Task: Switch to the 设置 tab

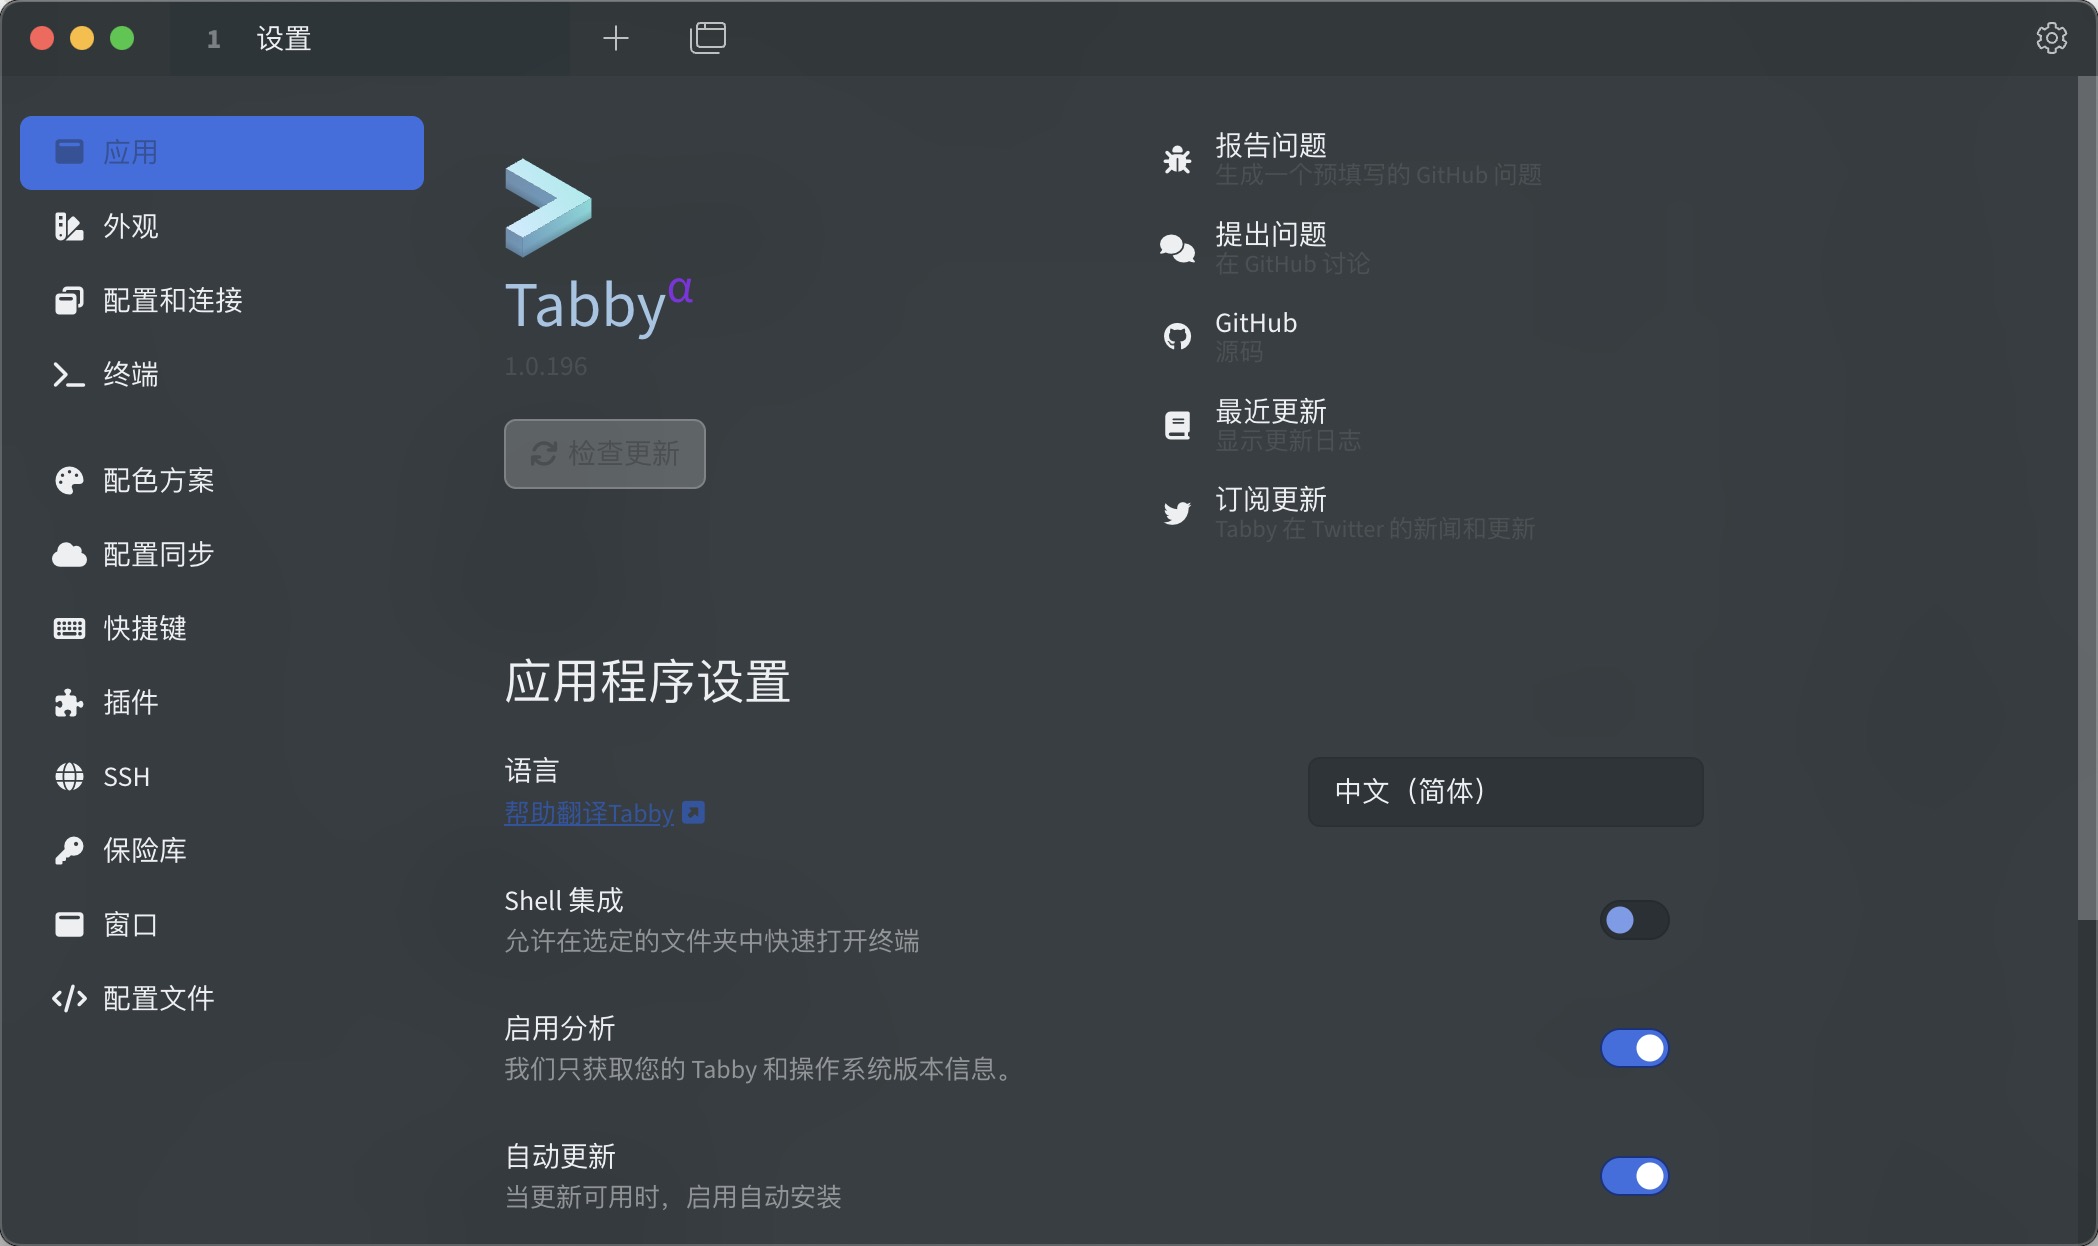Action: (x=283, y=39)
